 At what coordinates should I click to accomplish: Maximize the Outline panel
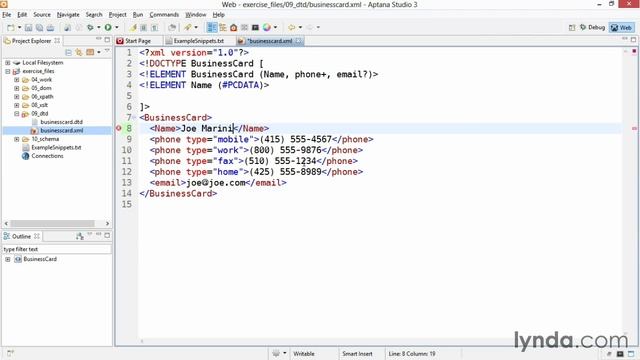pyautogui.click(x=107, y=236)
